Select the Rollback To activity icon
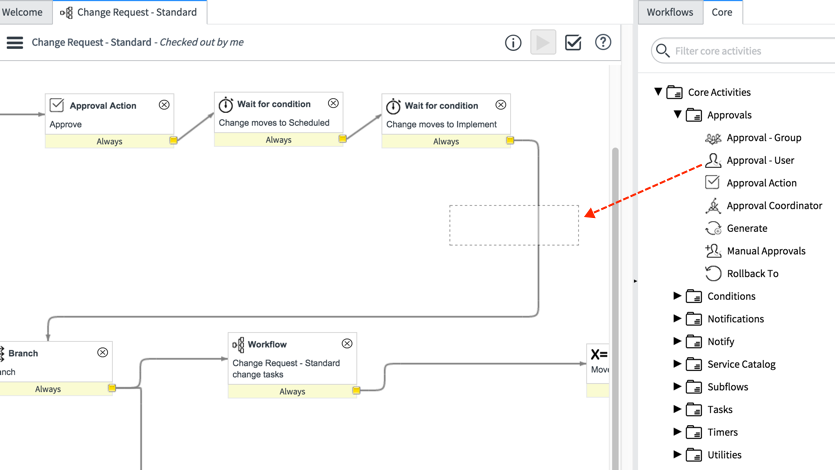 coord(713,273)
